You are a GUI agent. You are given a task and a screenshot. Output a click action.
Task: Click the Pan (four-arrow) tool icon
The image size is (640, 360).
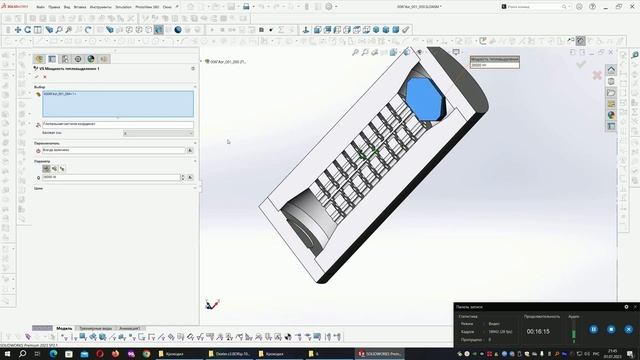(18, 30)
